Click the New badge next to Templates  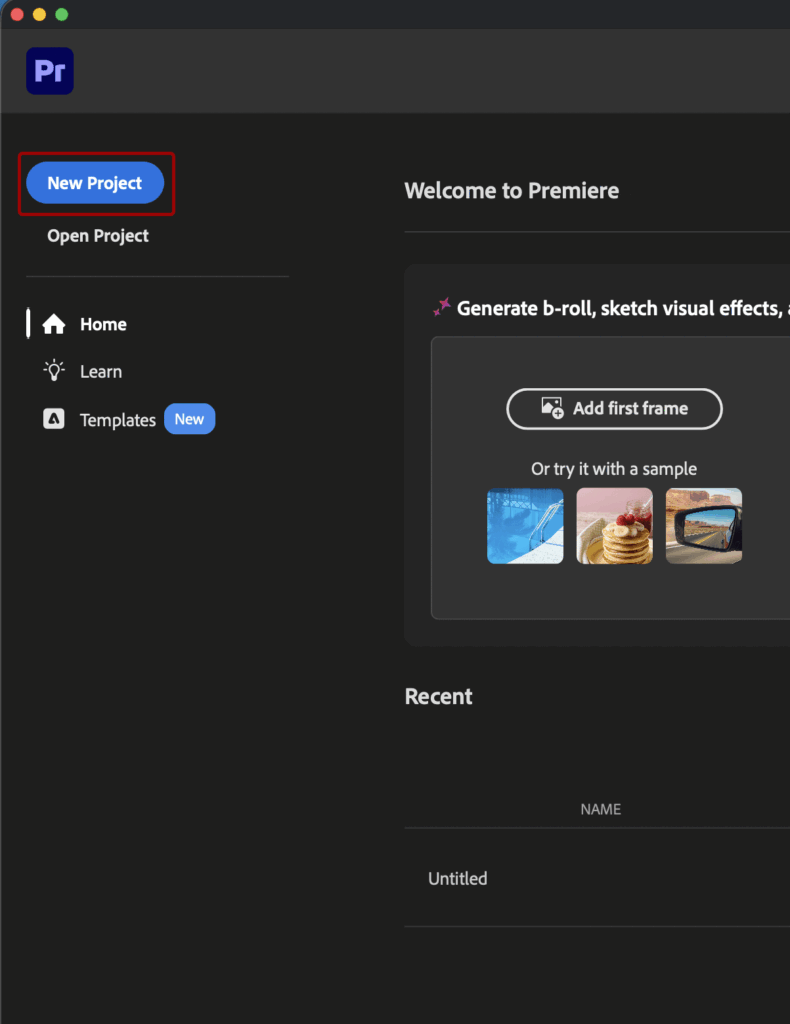[x=189, y=419]
